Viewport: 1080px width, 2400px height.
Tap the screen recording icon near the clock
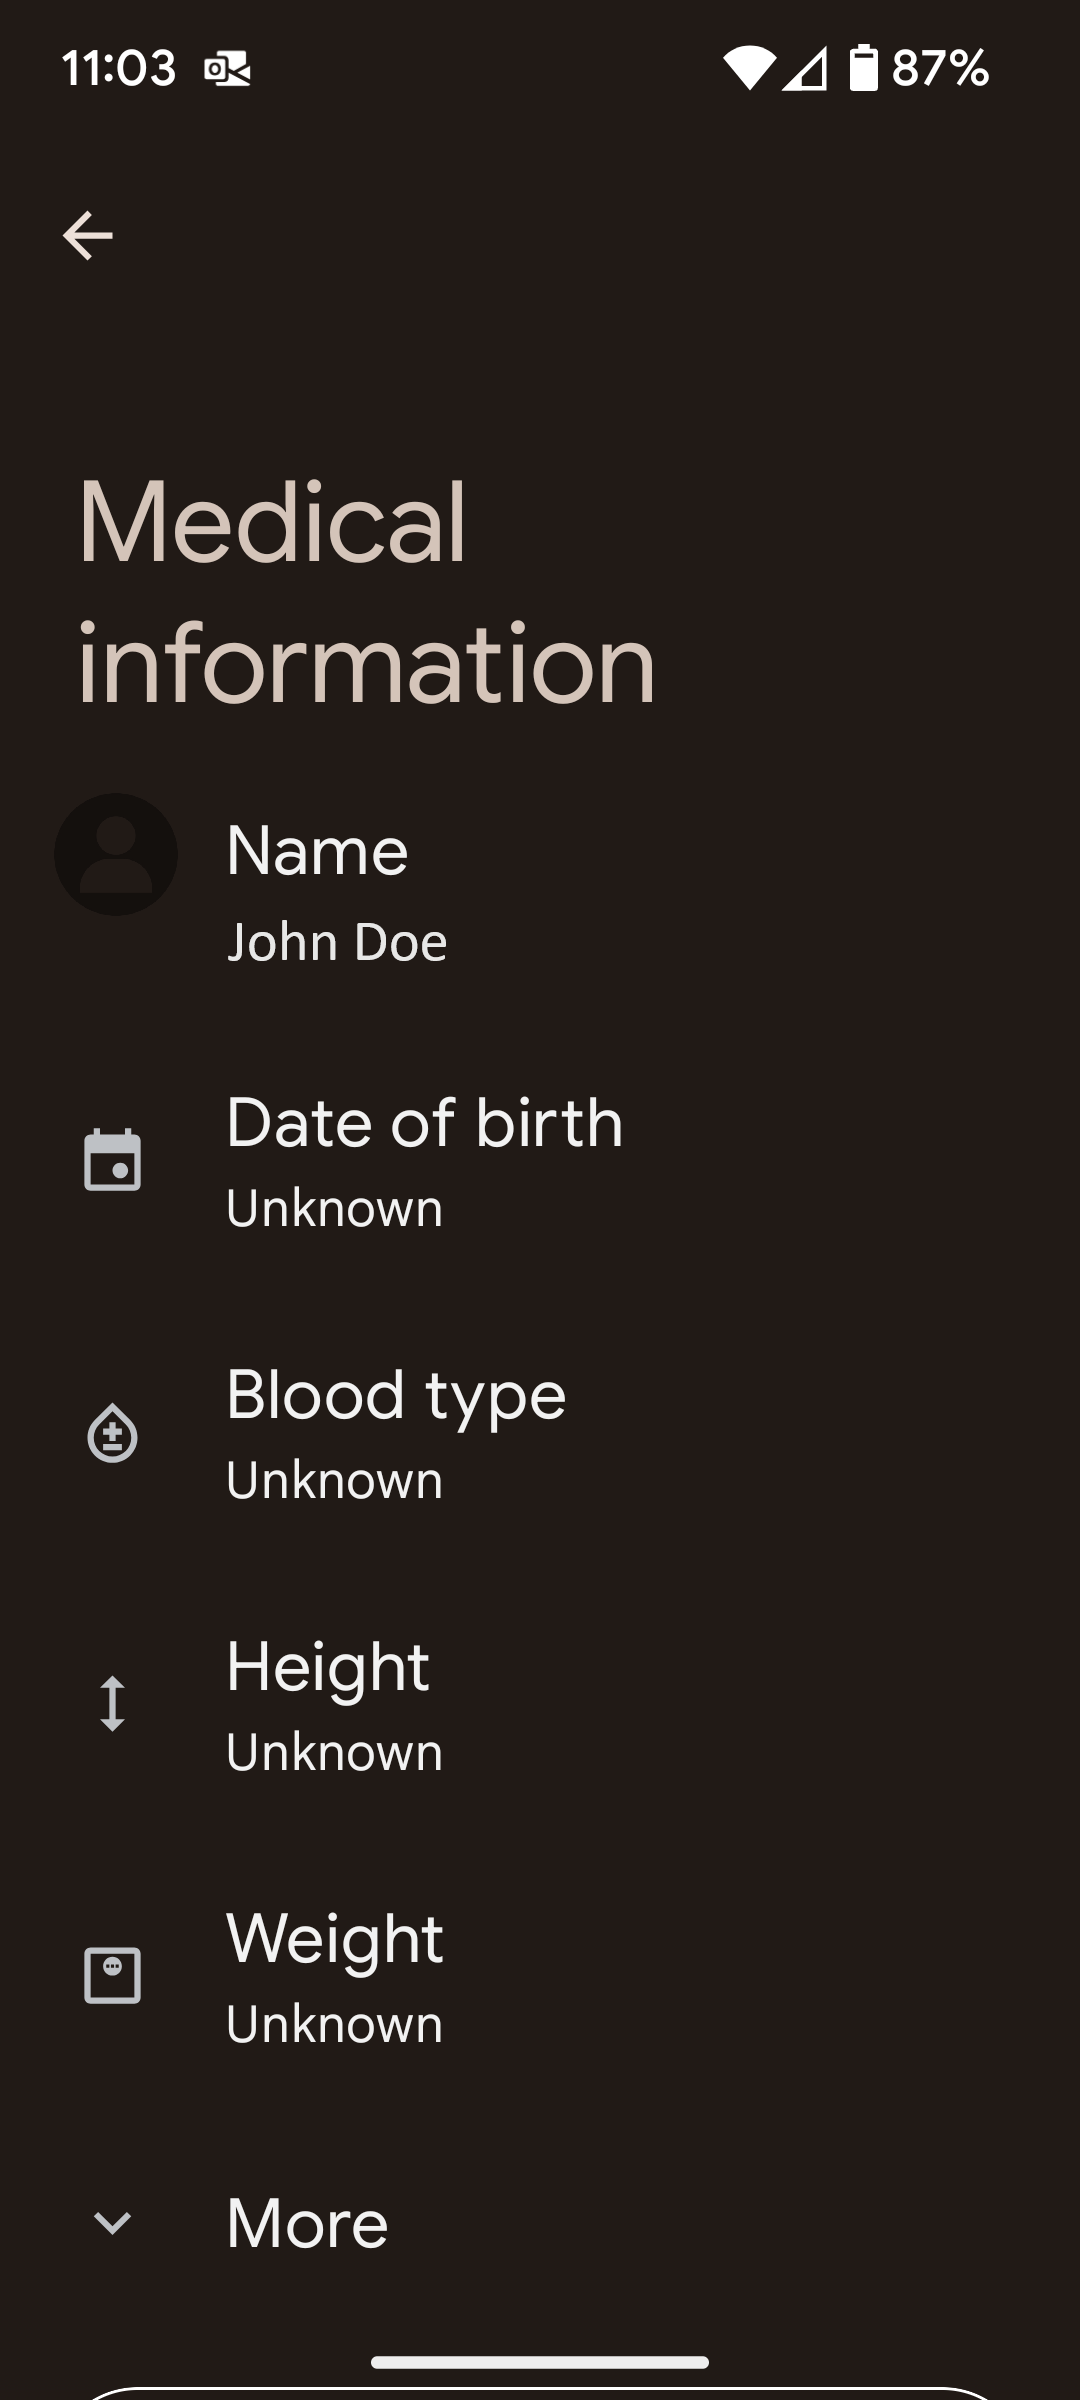tap(225, 69)
